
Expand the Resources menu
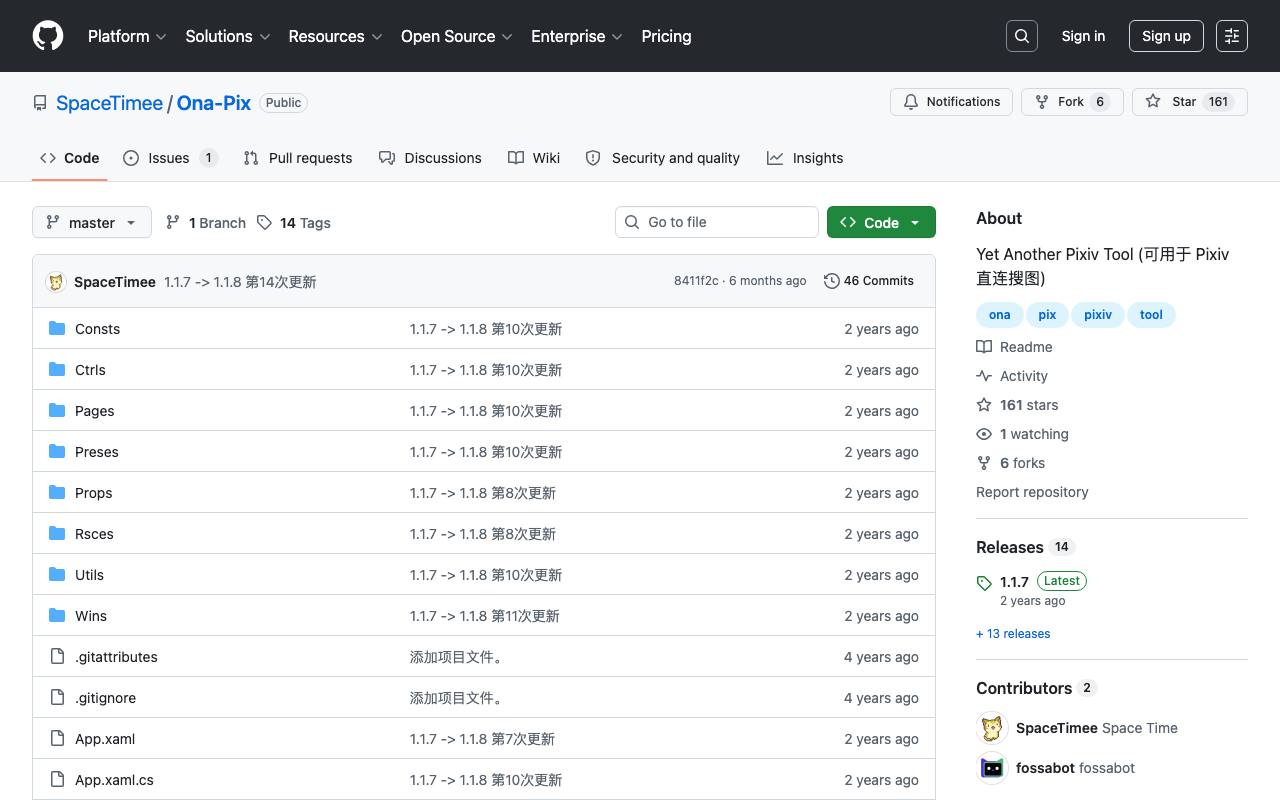pos(335,36)
